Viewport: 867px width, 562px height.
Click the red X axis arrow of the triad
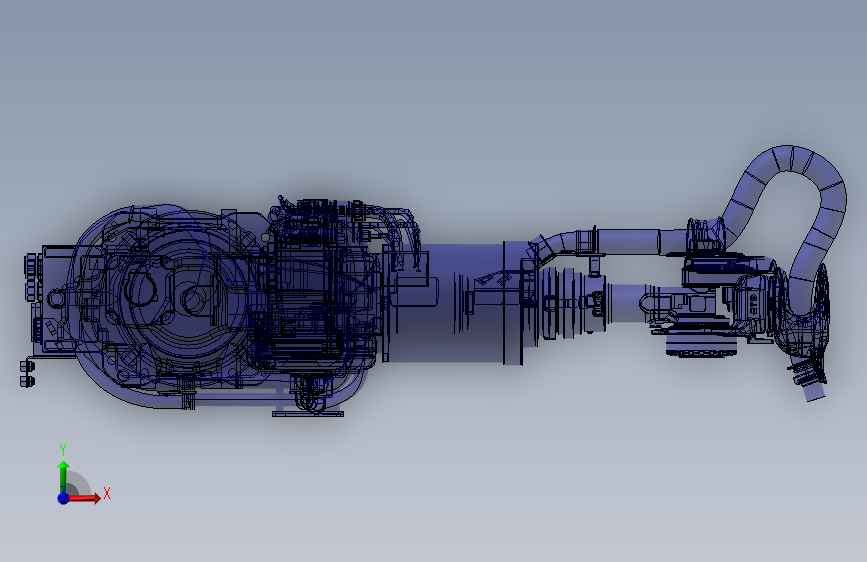click(85, 498)
